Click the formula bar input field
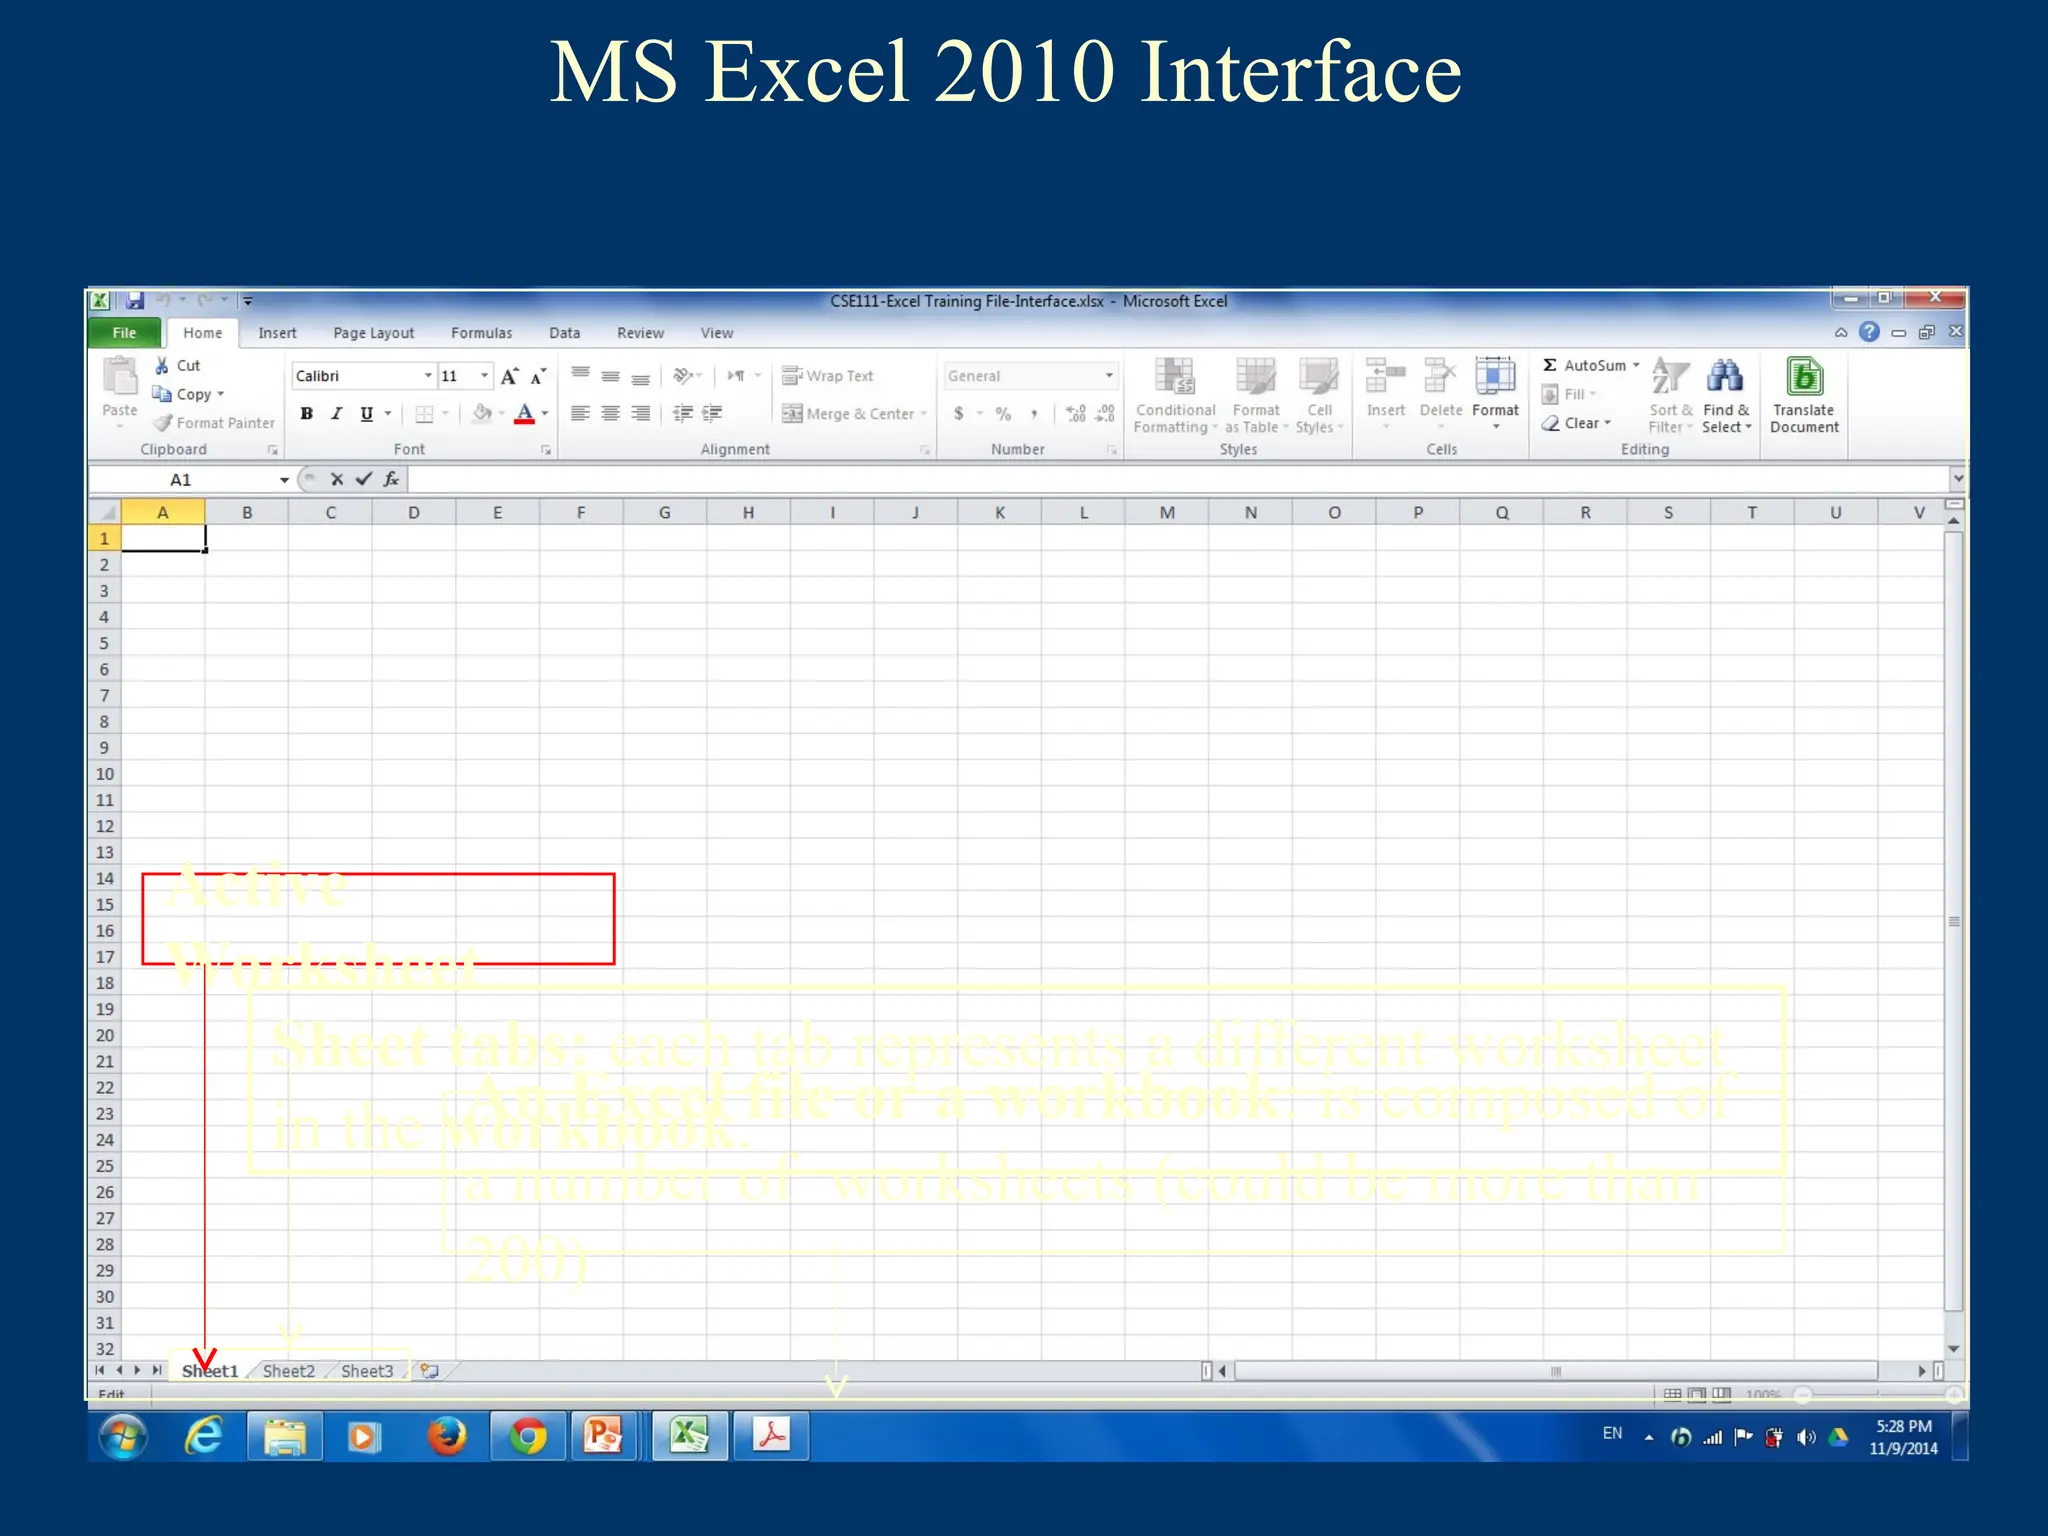Image resolution: width=2048 pixels, height=1536 pixels. click(1178, 479)
